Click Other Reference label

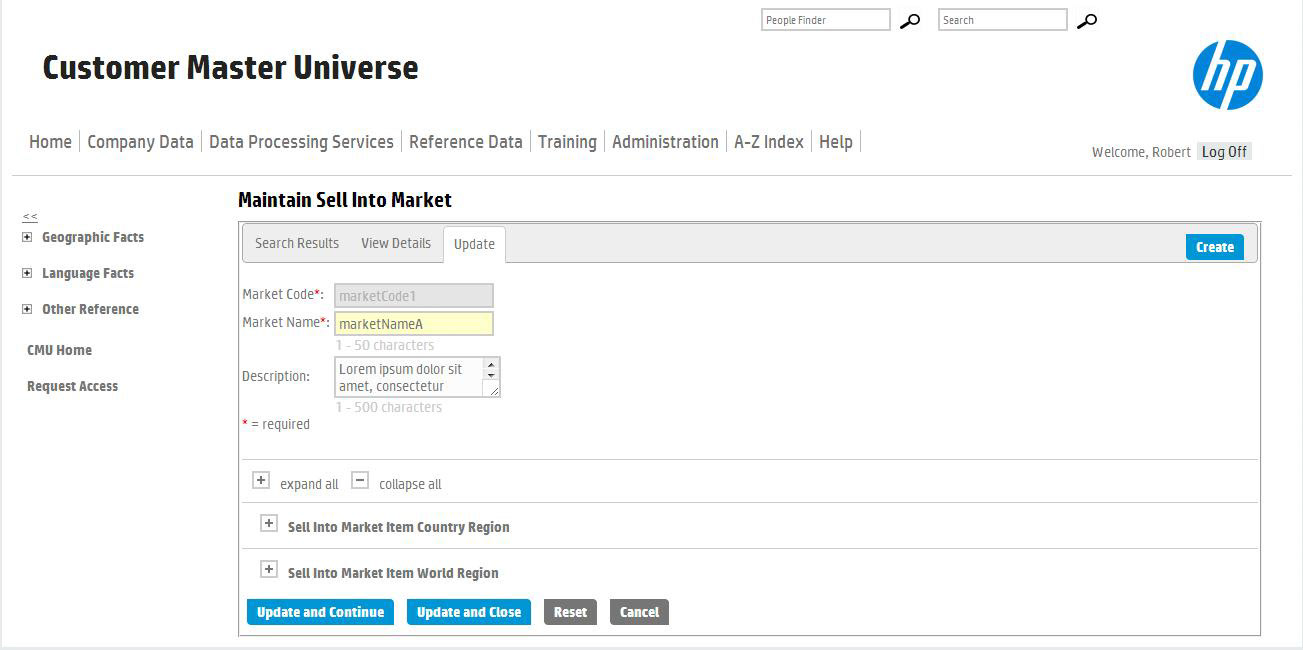pyautogui.click(x=90, y=309)
